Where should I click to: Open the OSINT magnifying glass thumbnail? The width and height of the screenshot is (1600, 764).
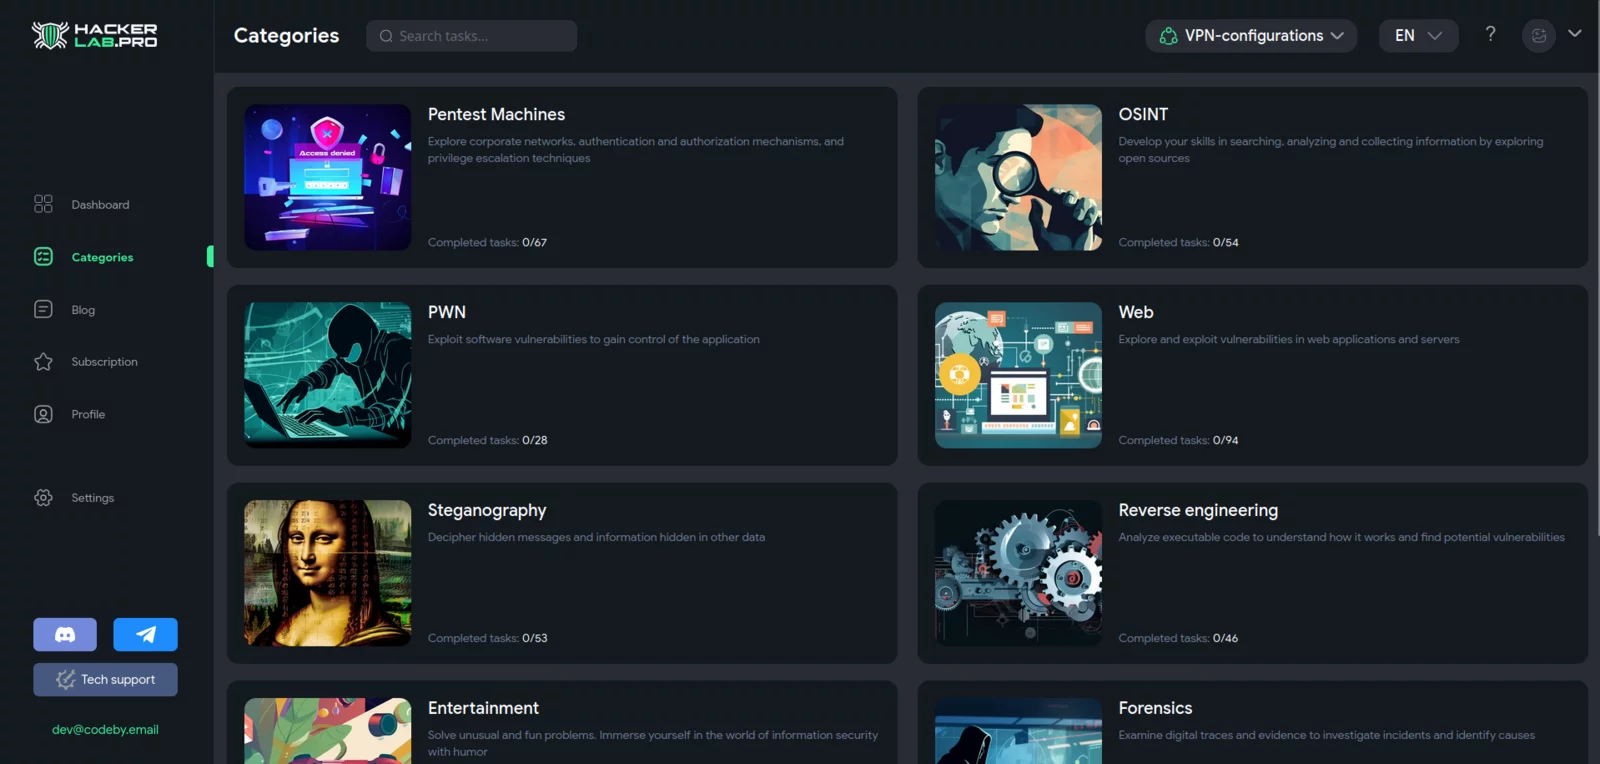1018,177
